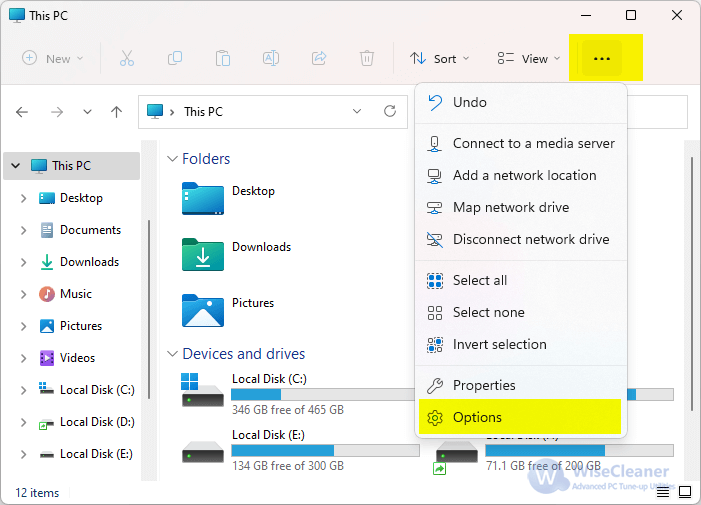Click the 134 GB free of 300 GB text
This screenshot has width=701, height=505.
pos(288,466)
